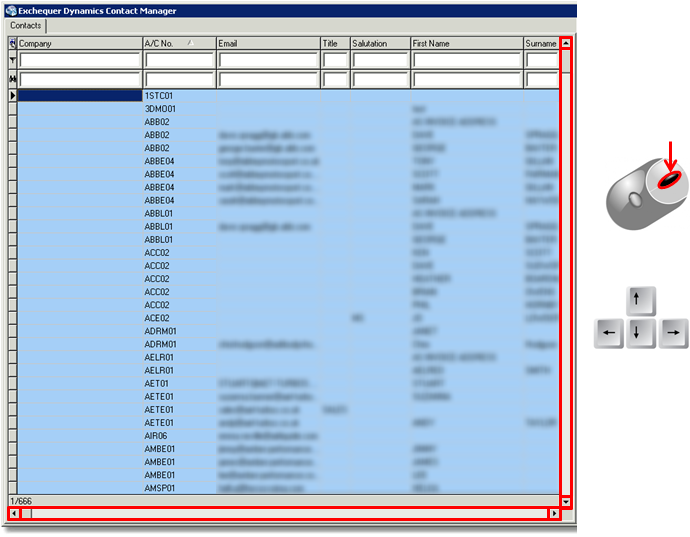Select the AIR06 account cell

(180, 436)
